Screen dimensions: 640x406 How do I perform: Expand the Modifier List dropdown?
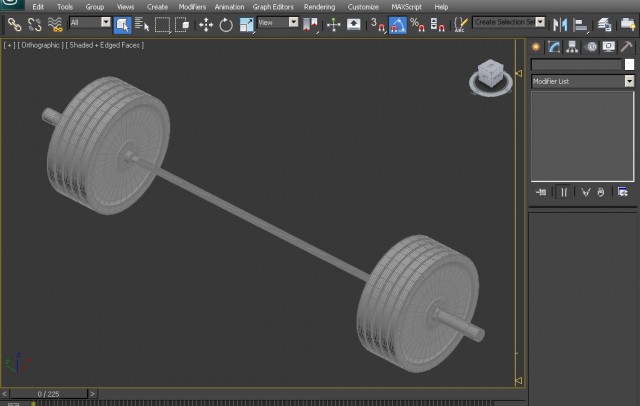[629, 81]
